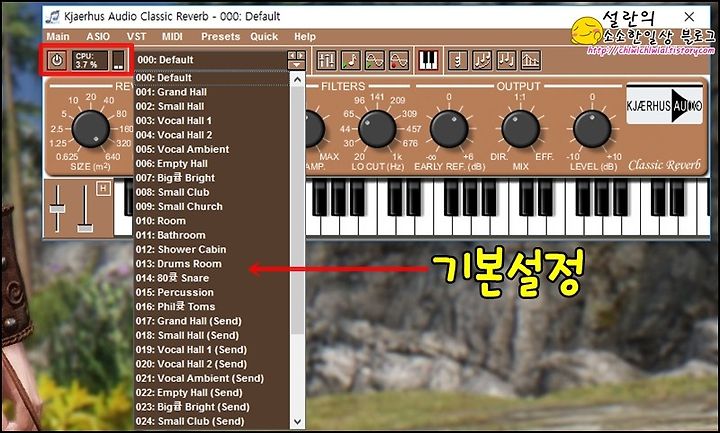Open the Help menu
Viewport: 720px width, 433px height.
tap(305, 36)
